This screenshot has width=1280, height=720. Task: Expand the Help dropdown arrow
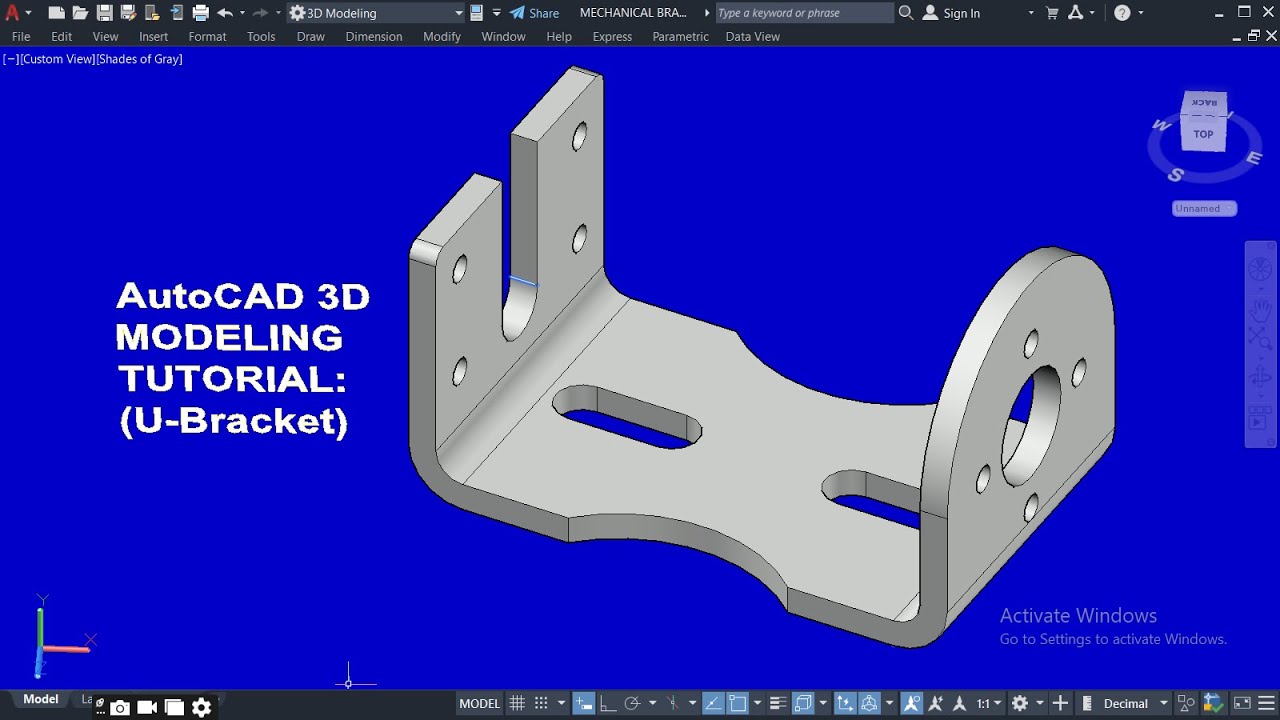tap(1141, 13)
